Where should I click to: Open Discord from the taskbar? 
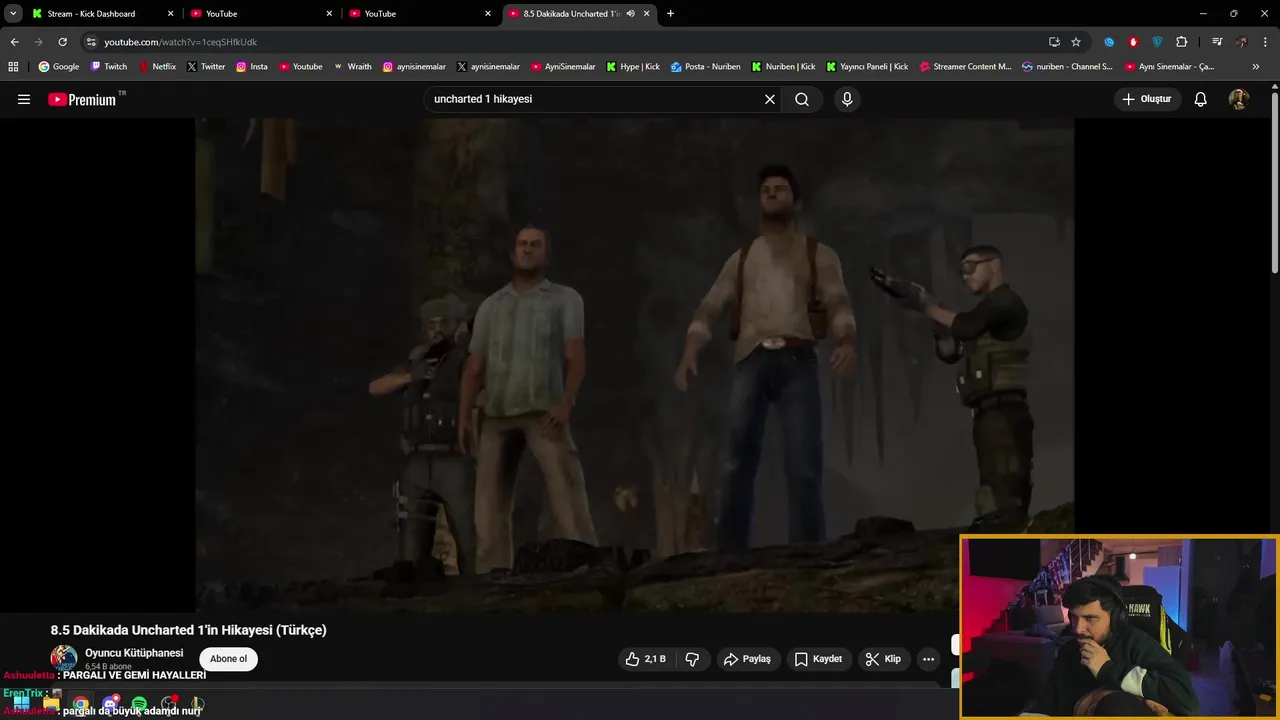point(110,704)
